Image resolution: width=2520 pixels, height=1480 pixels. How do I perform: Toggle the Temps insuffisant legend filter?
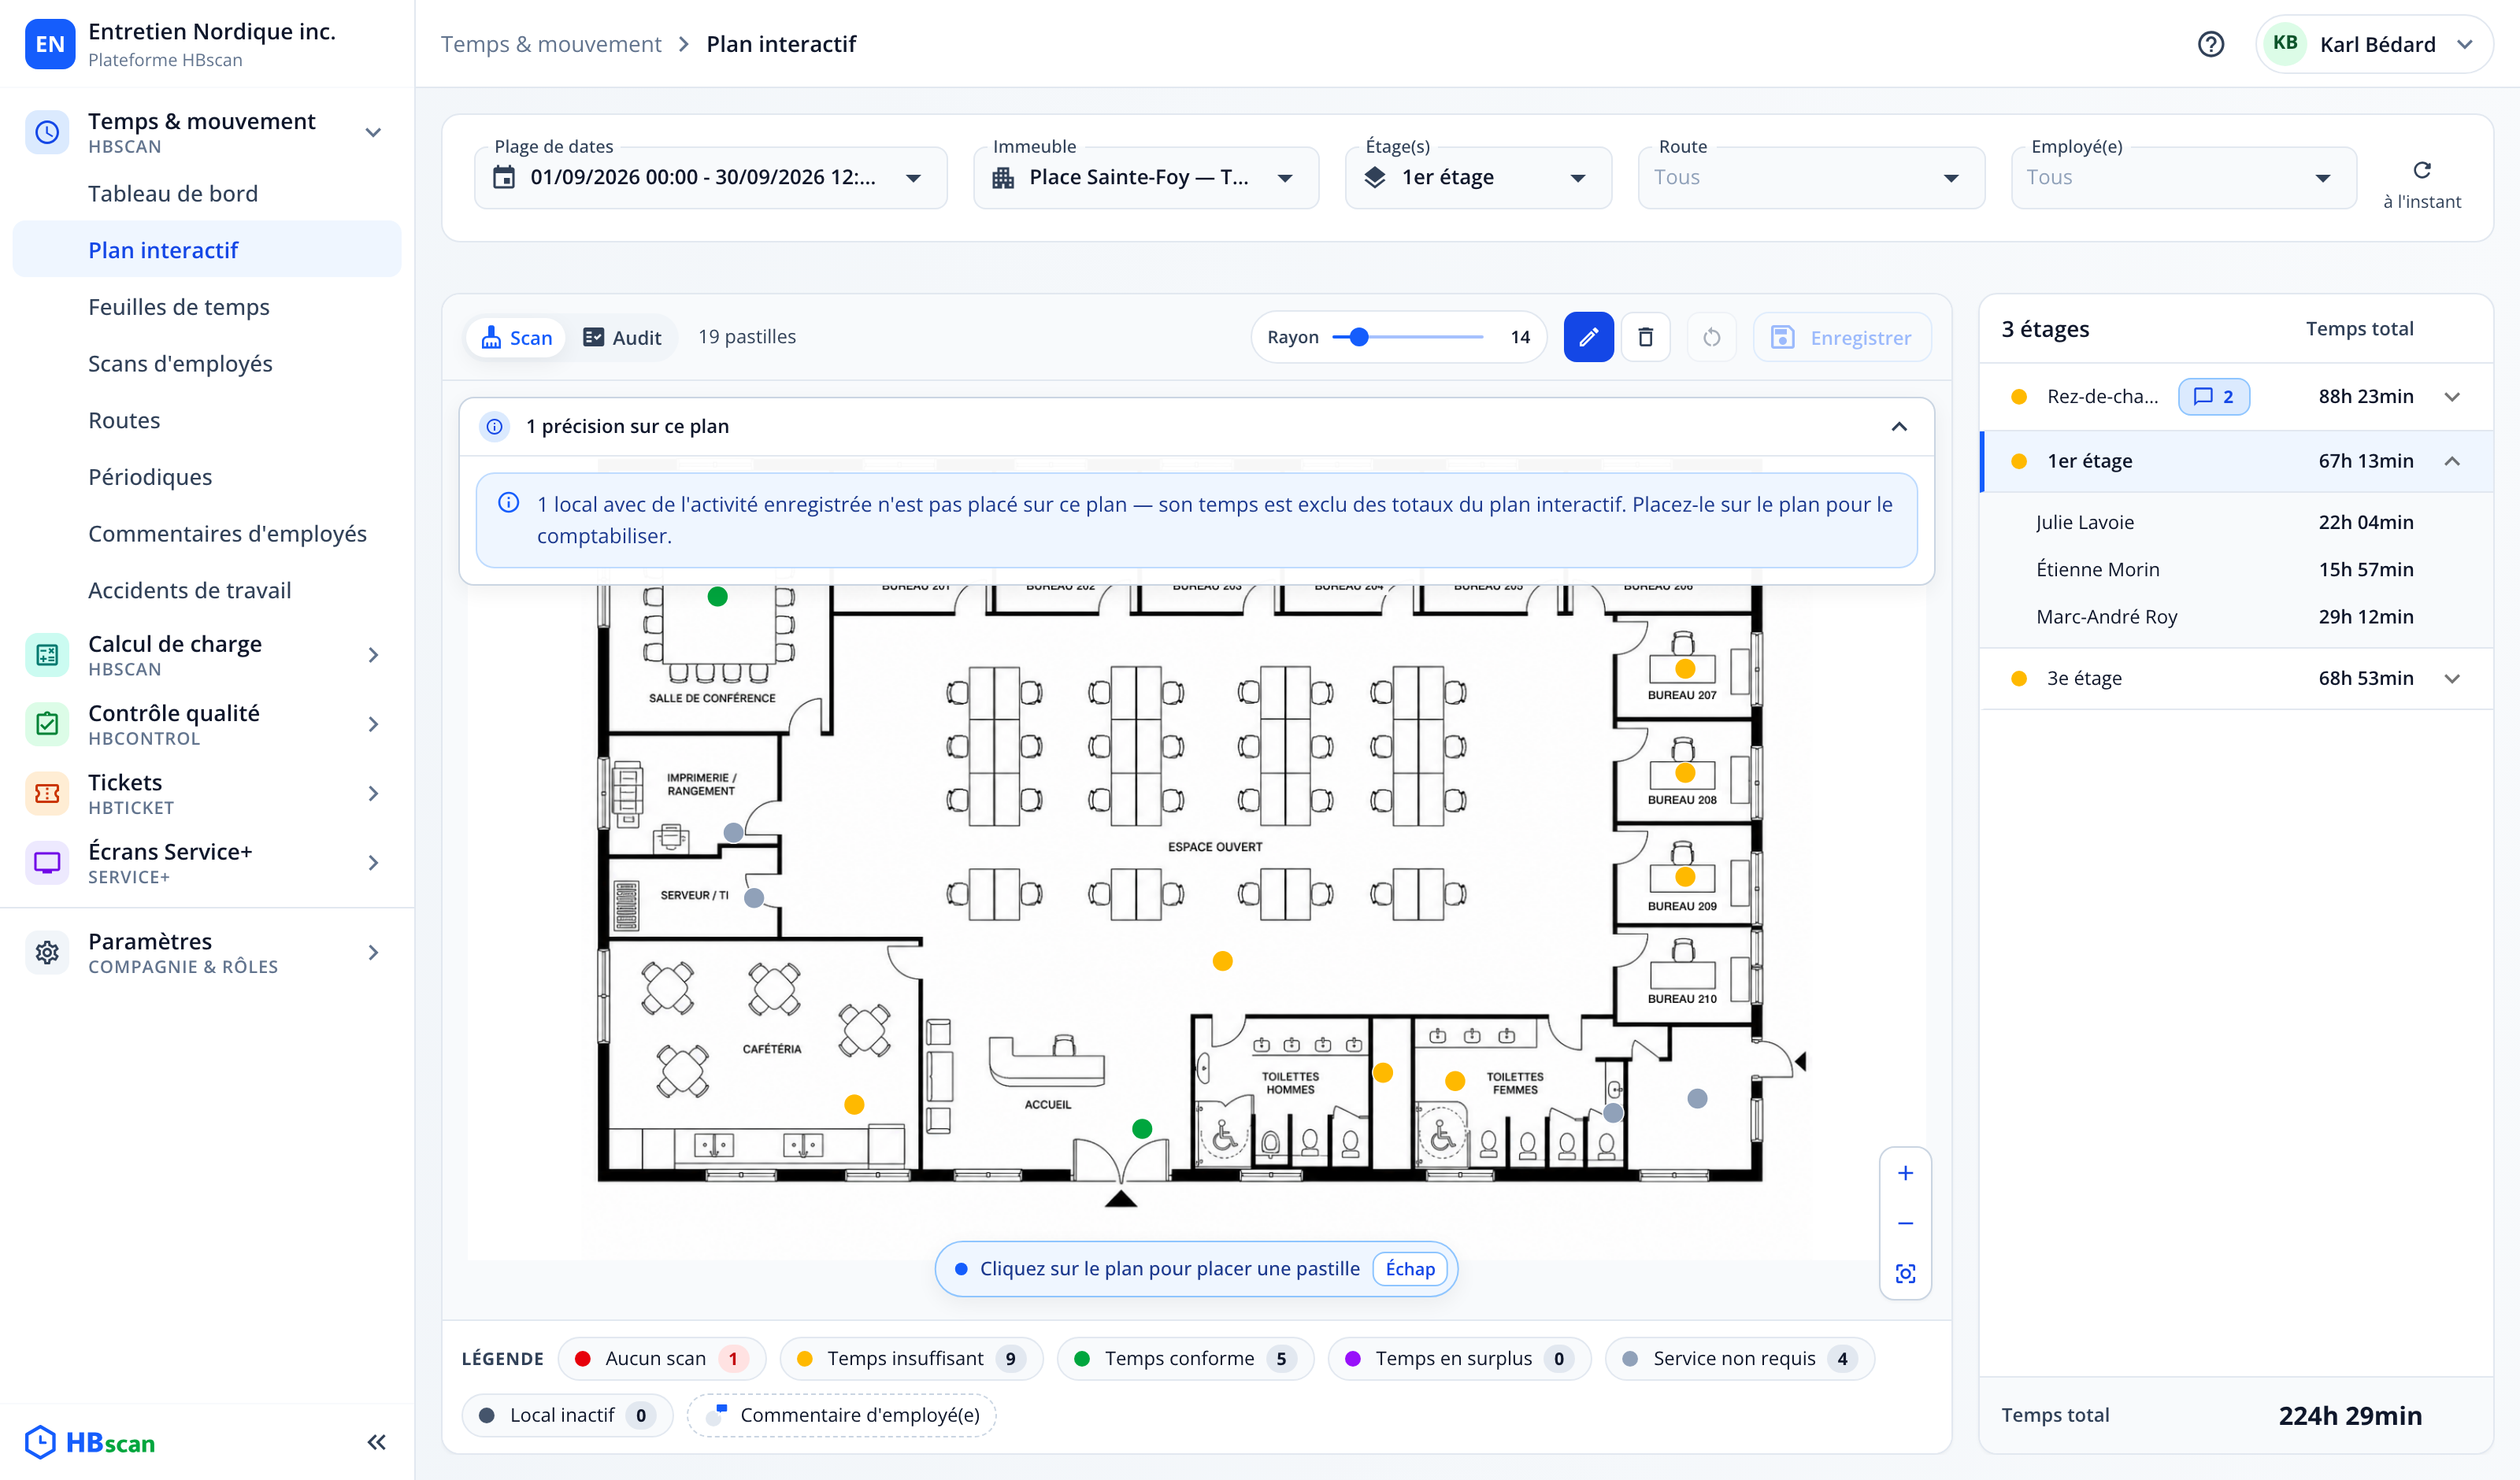pyautogui.click(x=910, y=1358)
